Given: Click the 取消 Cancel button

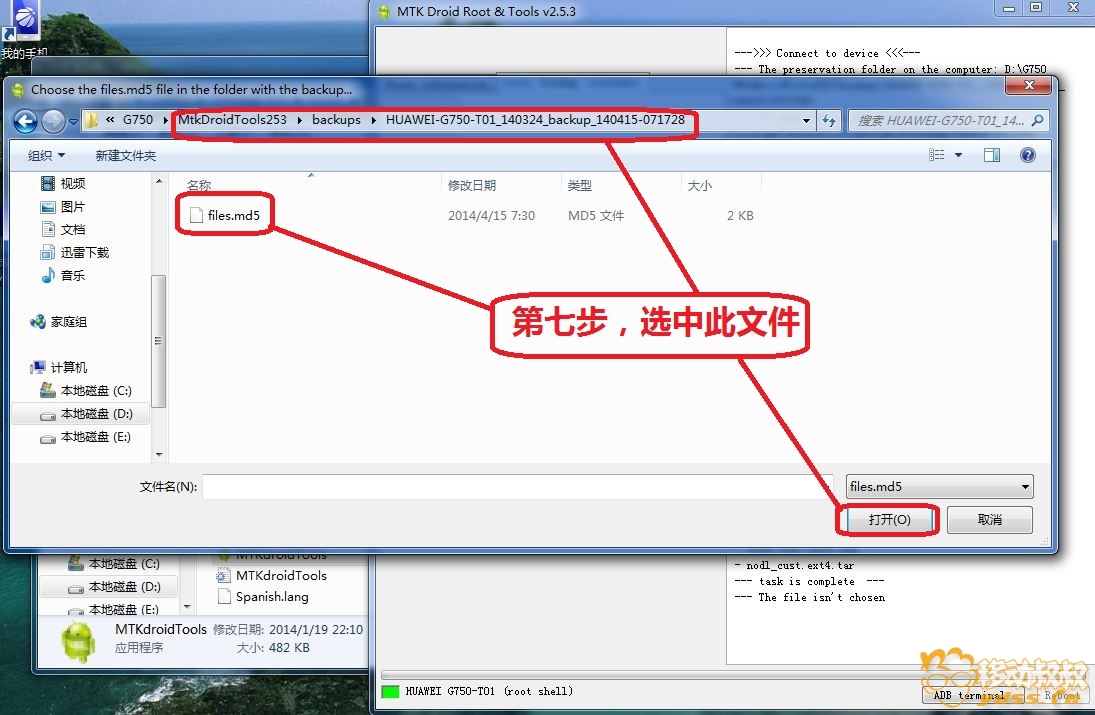Looking at the screenshot, I should 990,520.
